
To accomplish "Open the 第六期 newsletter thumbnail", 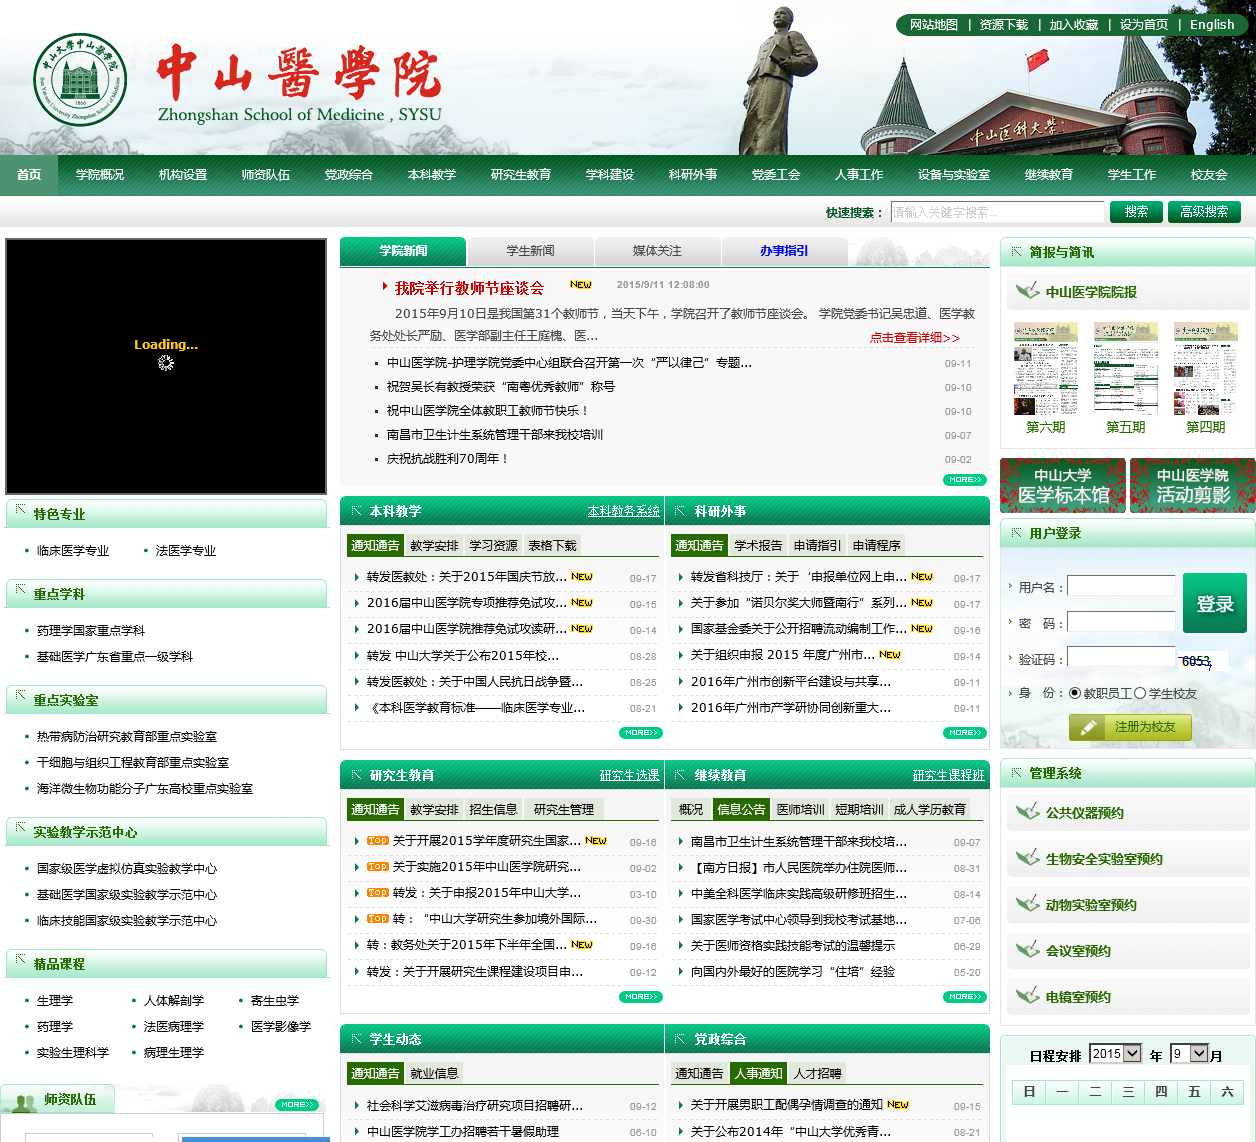I will point(1045,369).
